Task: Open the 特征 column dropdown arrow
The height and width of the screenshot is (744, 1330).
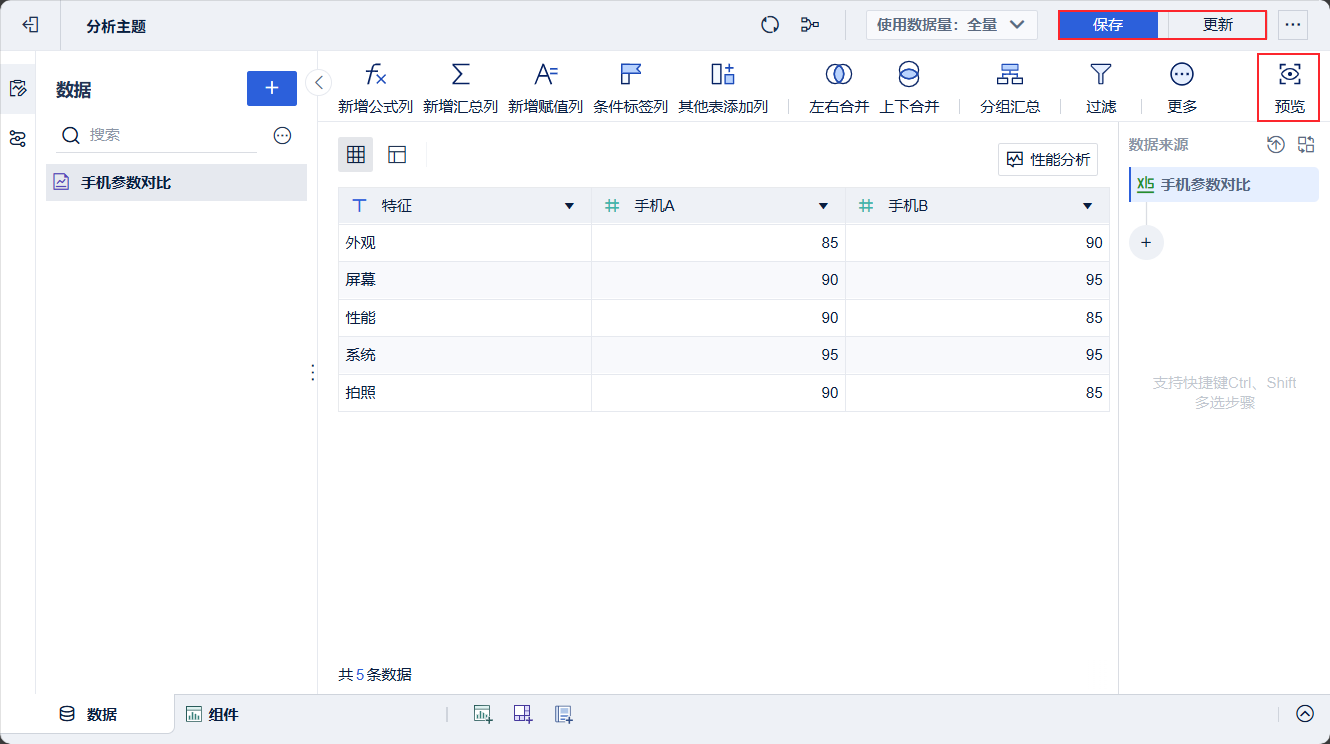Action: pyautogui.click(x=569, y=206)
